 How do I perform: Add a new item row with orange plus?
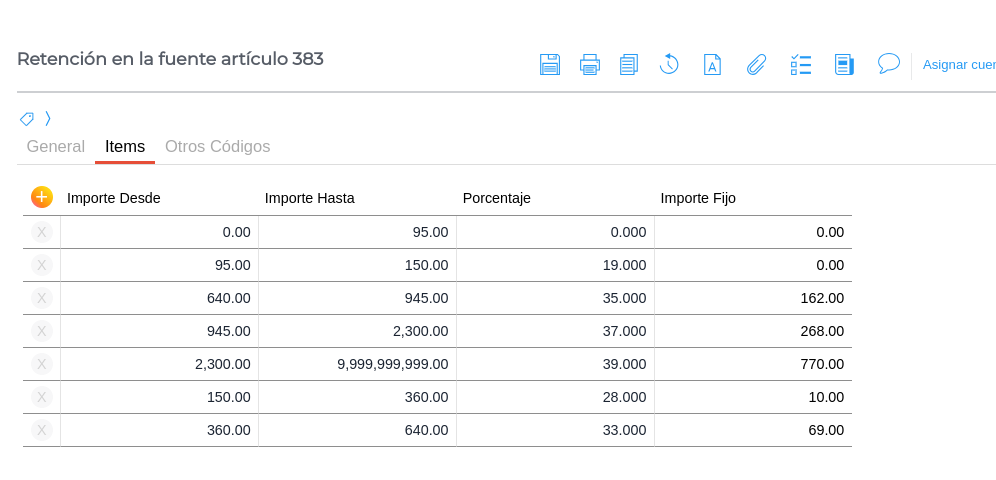pos(41,197)
